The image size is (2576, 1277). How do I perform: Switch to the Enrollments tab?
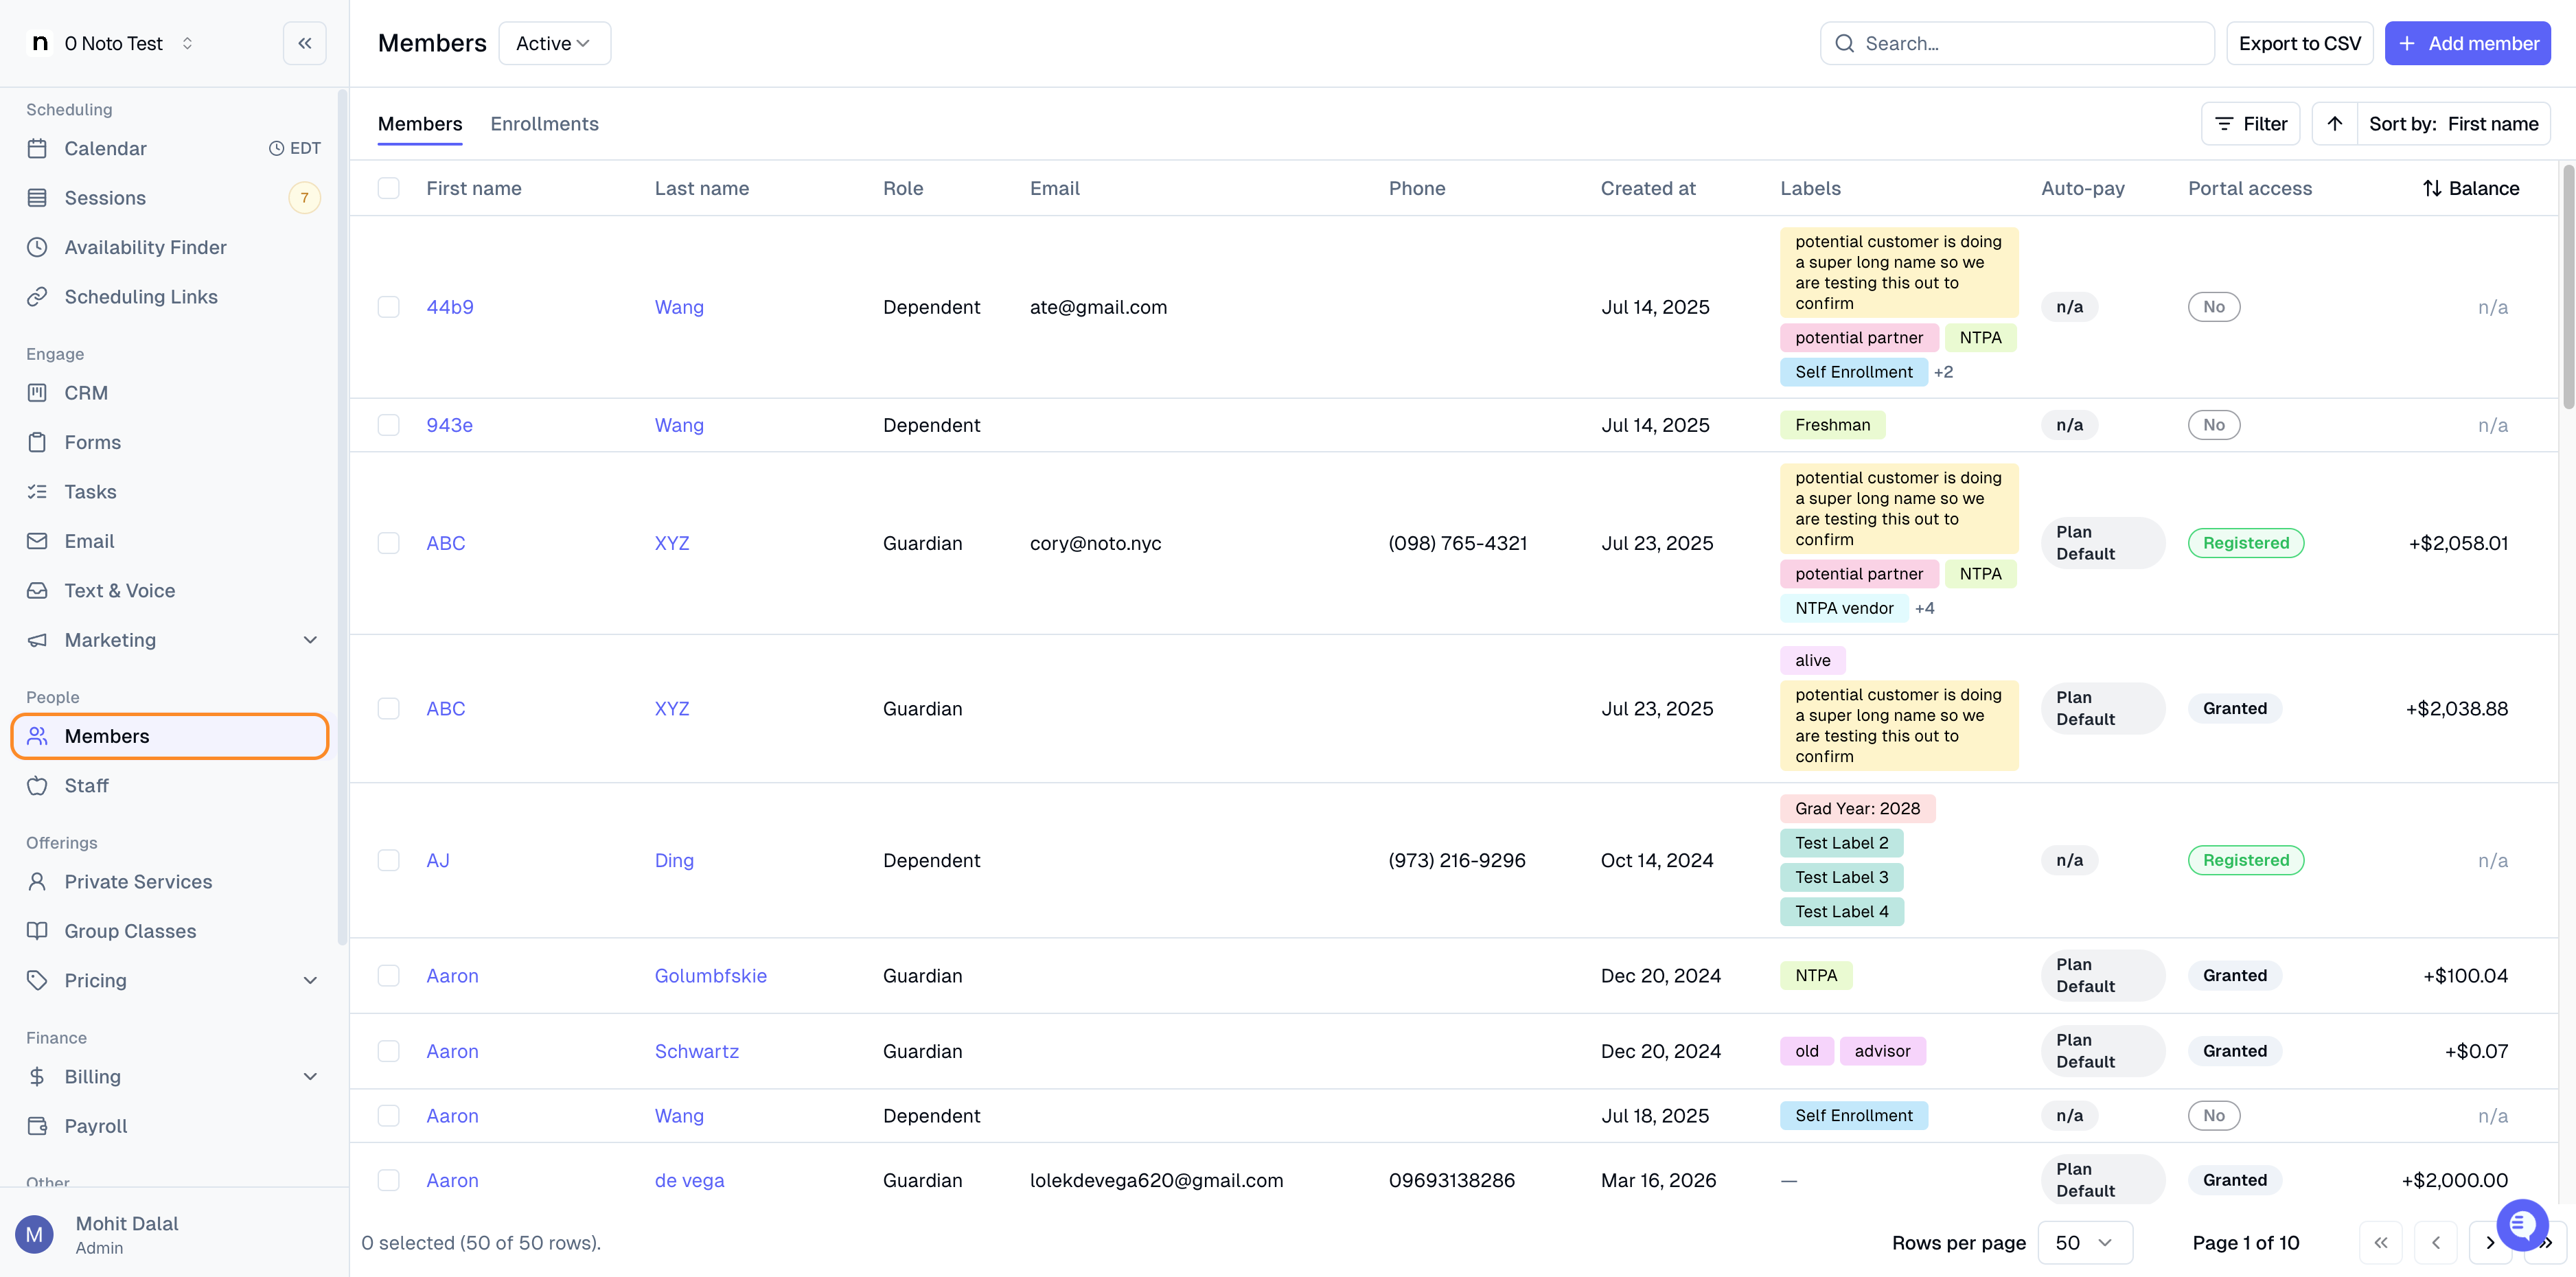[x=544, y=124]
